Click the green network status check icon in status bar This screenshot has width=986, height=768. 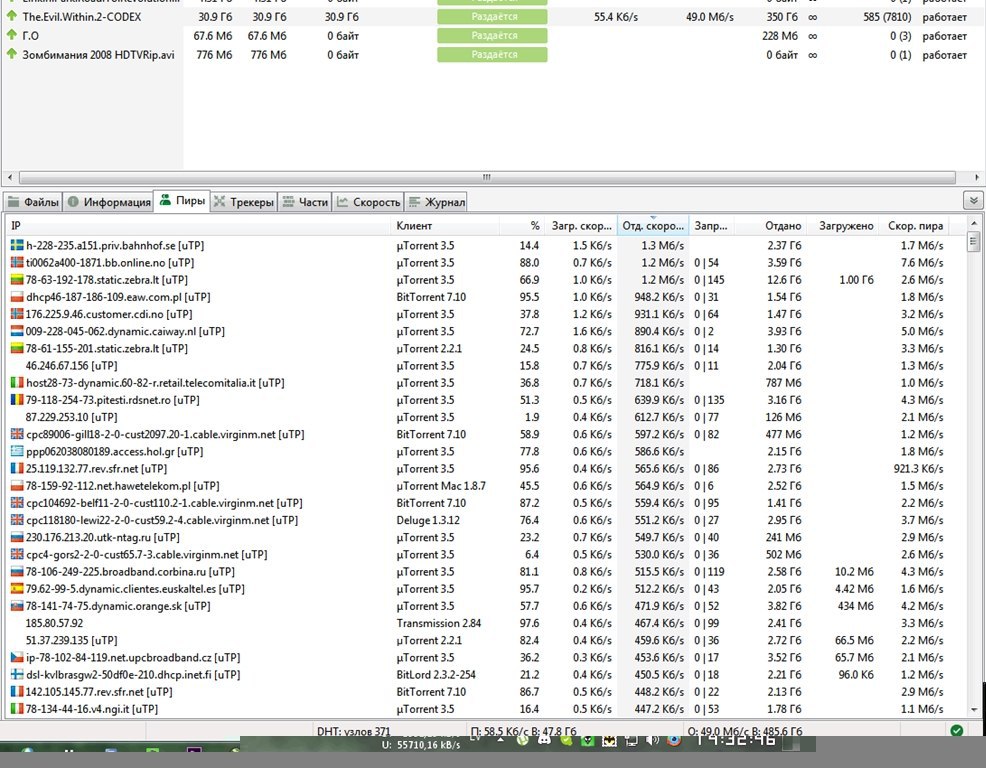point(956,730)
